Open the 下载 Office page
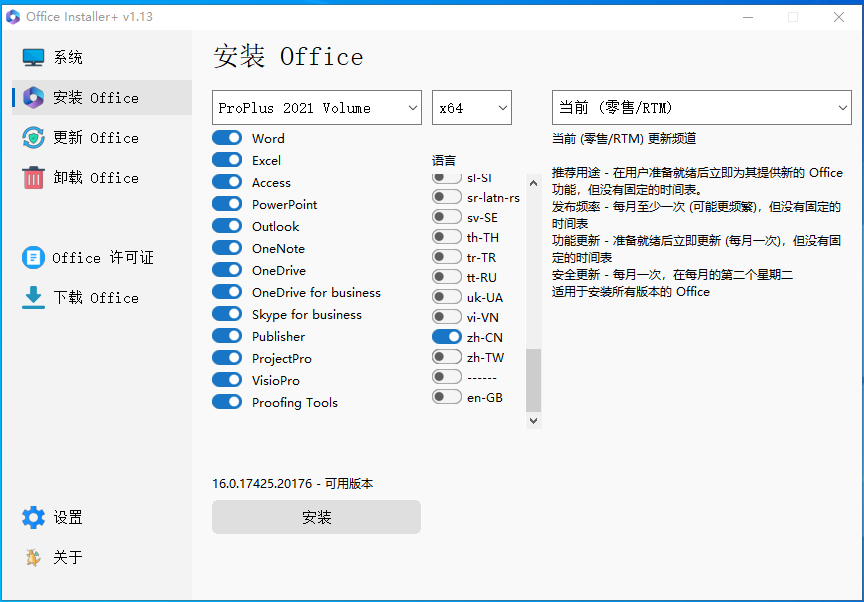This screenshot has height=602, width=864. point(102,297)
